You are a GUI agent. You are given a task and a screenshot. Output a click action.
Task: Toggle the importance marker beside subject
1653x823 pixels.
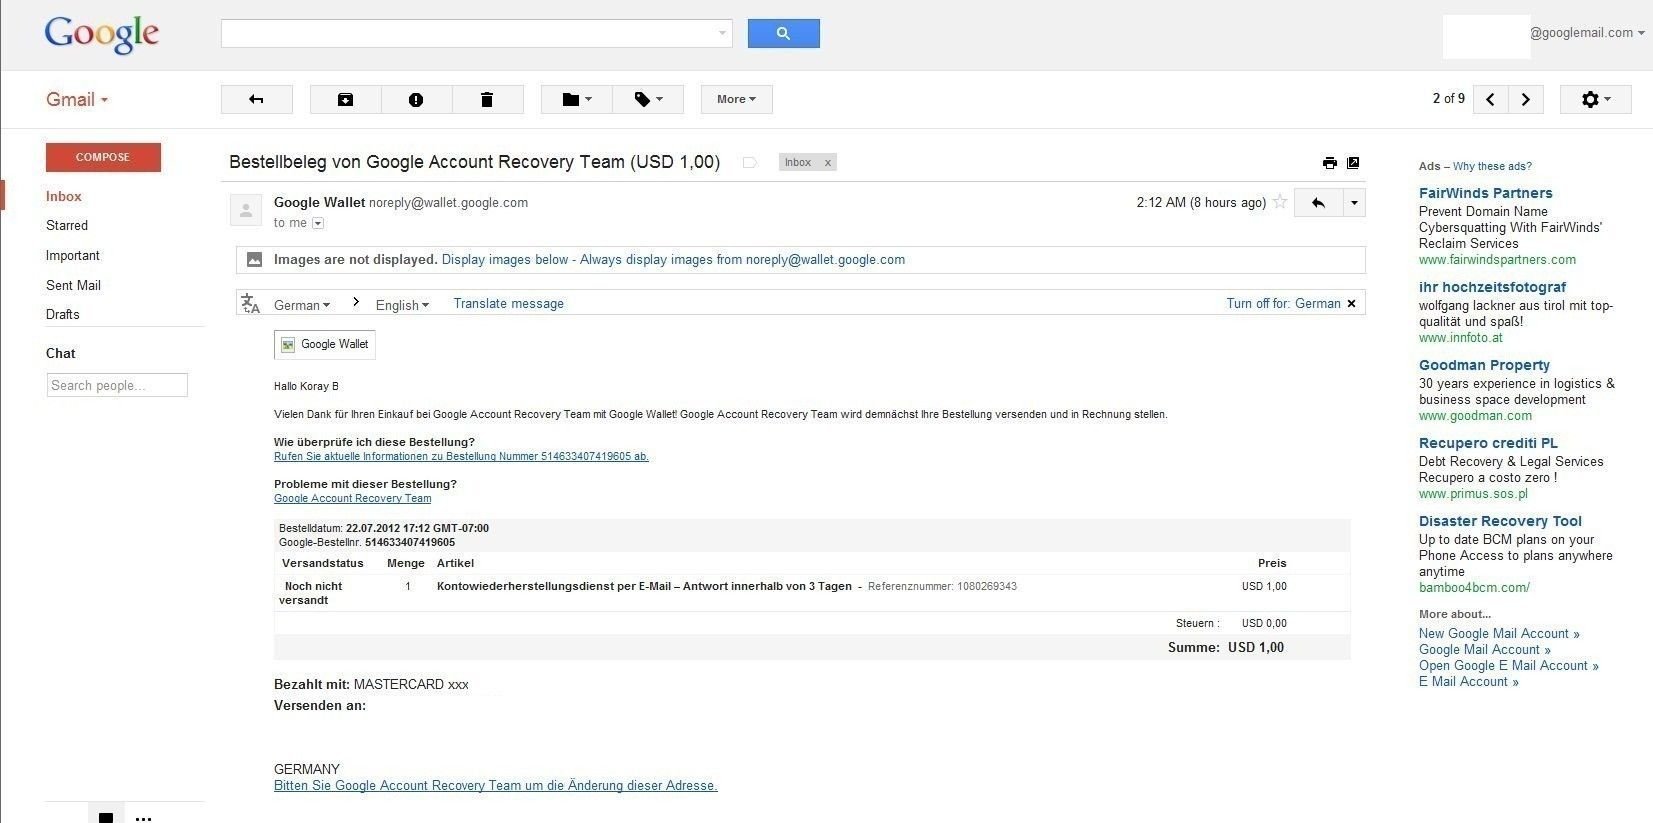point(749,162)
